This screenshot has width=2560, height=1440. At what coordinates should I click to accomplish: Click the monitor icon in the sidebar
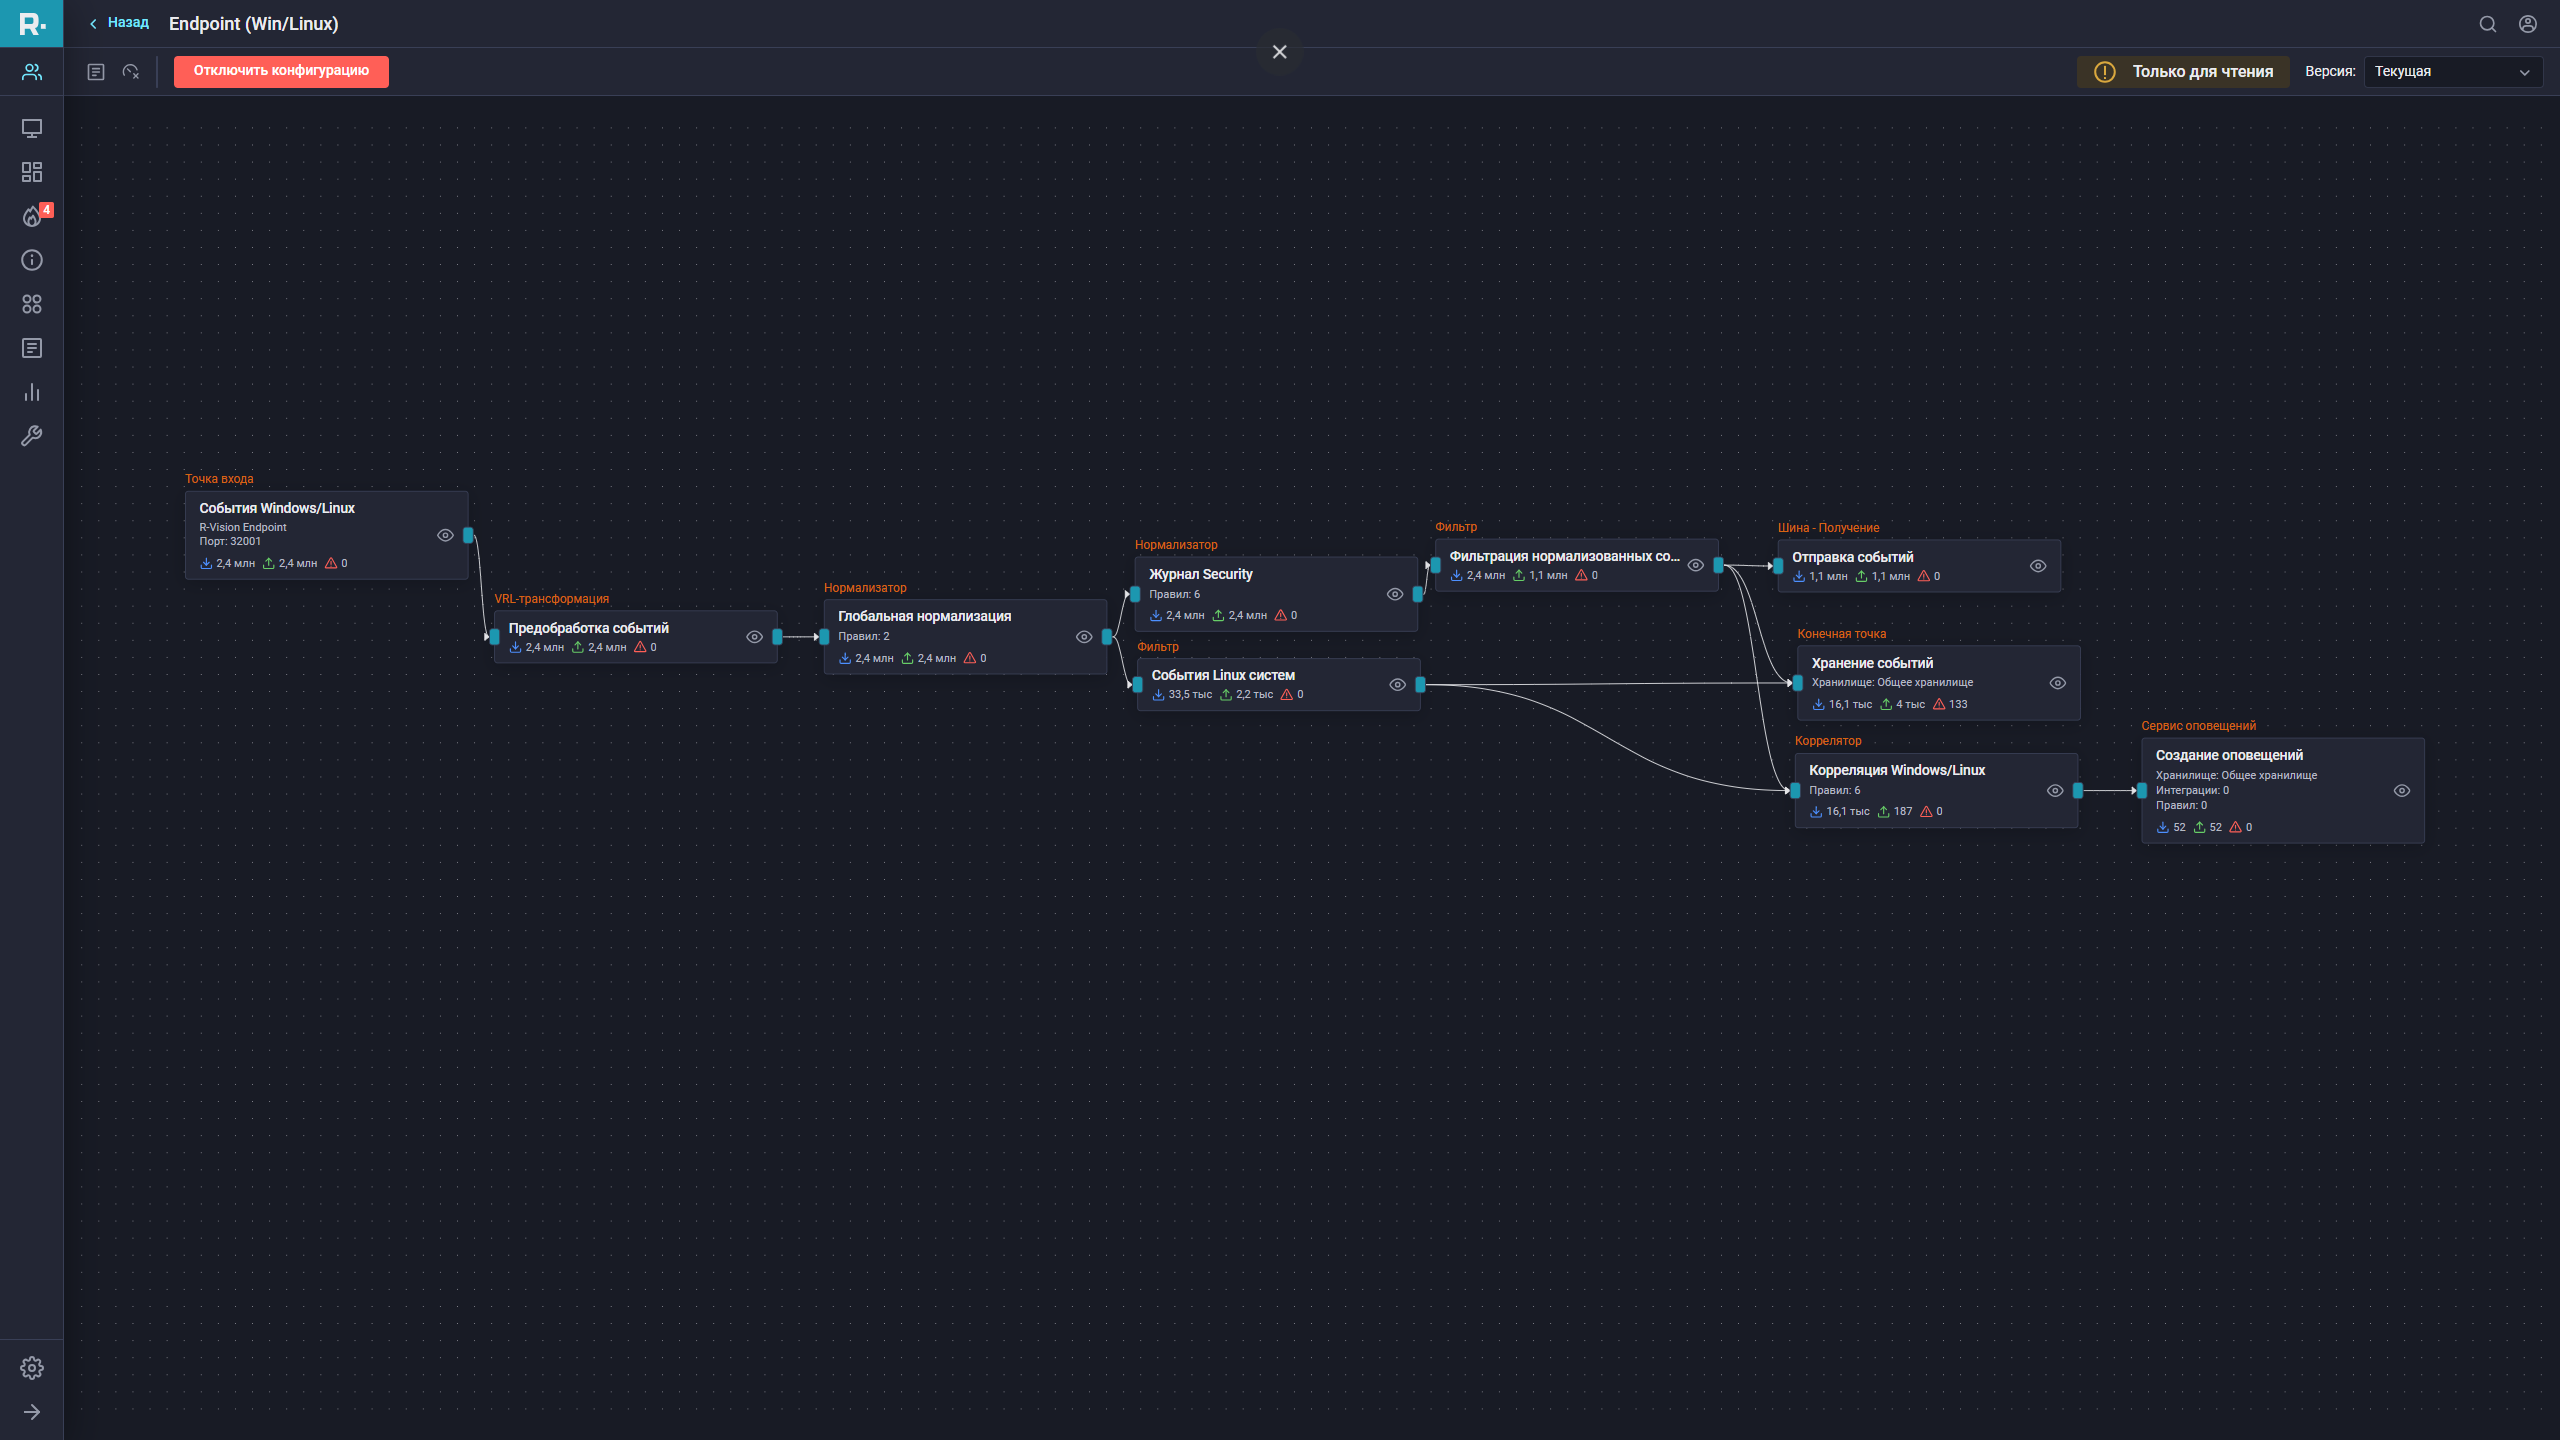[32, 128]
